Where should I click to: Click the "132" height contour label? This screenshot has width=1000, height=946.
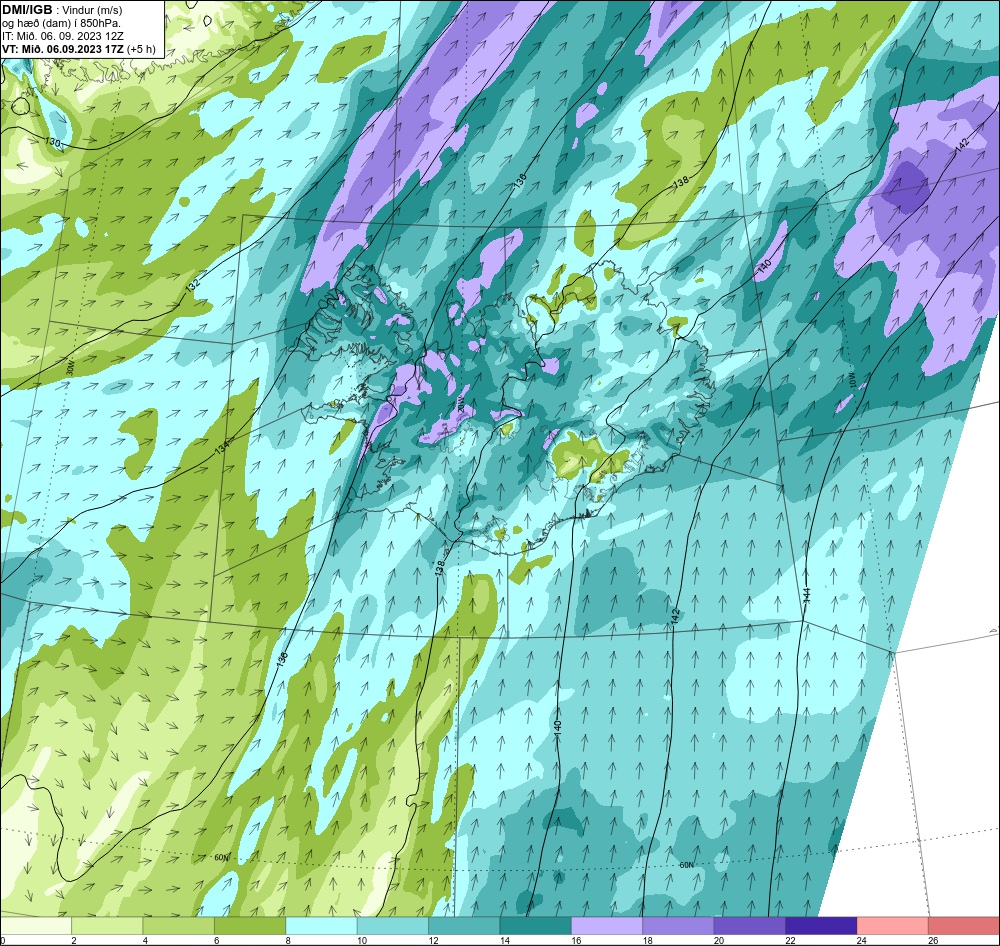pos(193,285)
